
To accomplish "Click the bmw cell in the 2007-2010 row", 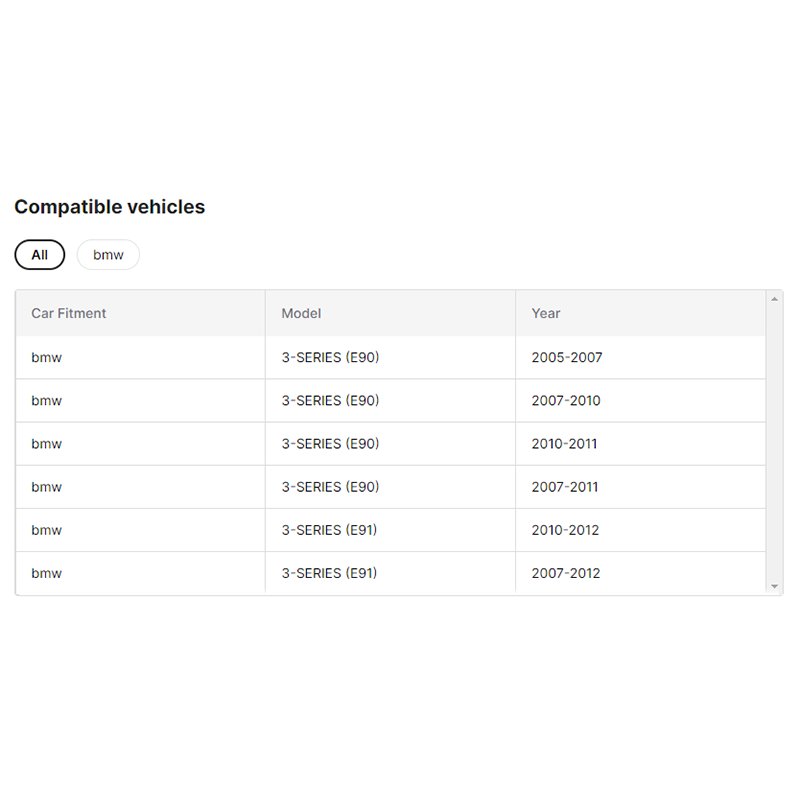I will click(46, 400).
